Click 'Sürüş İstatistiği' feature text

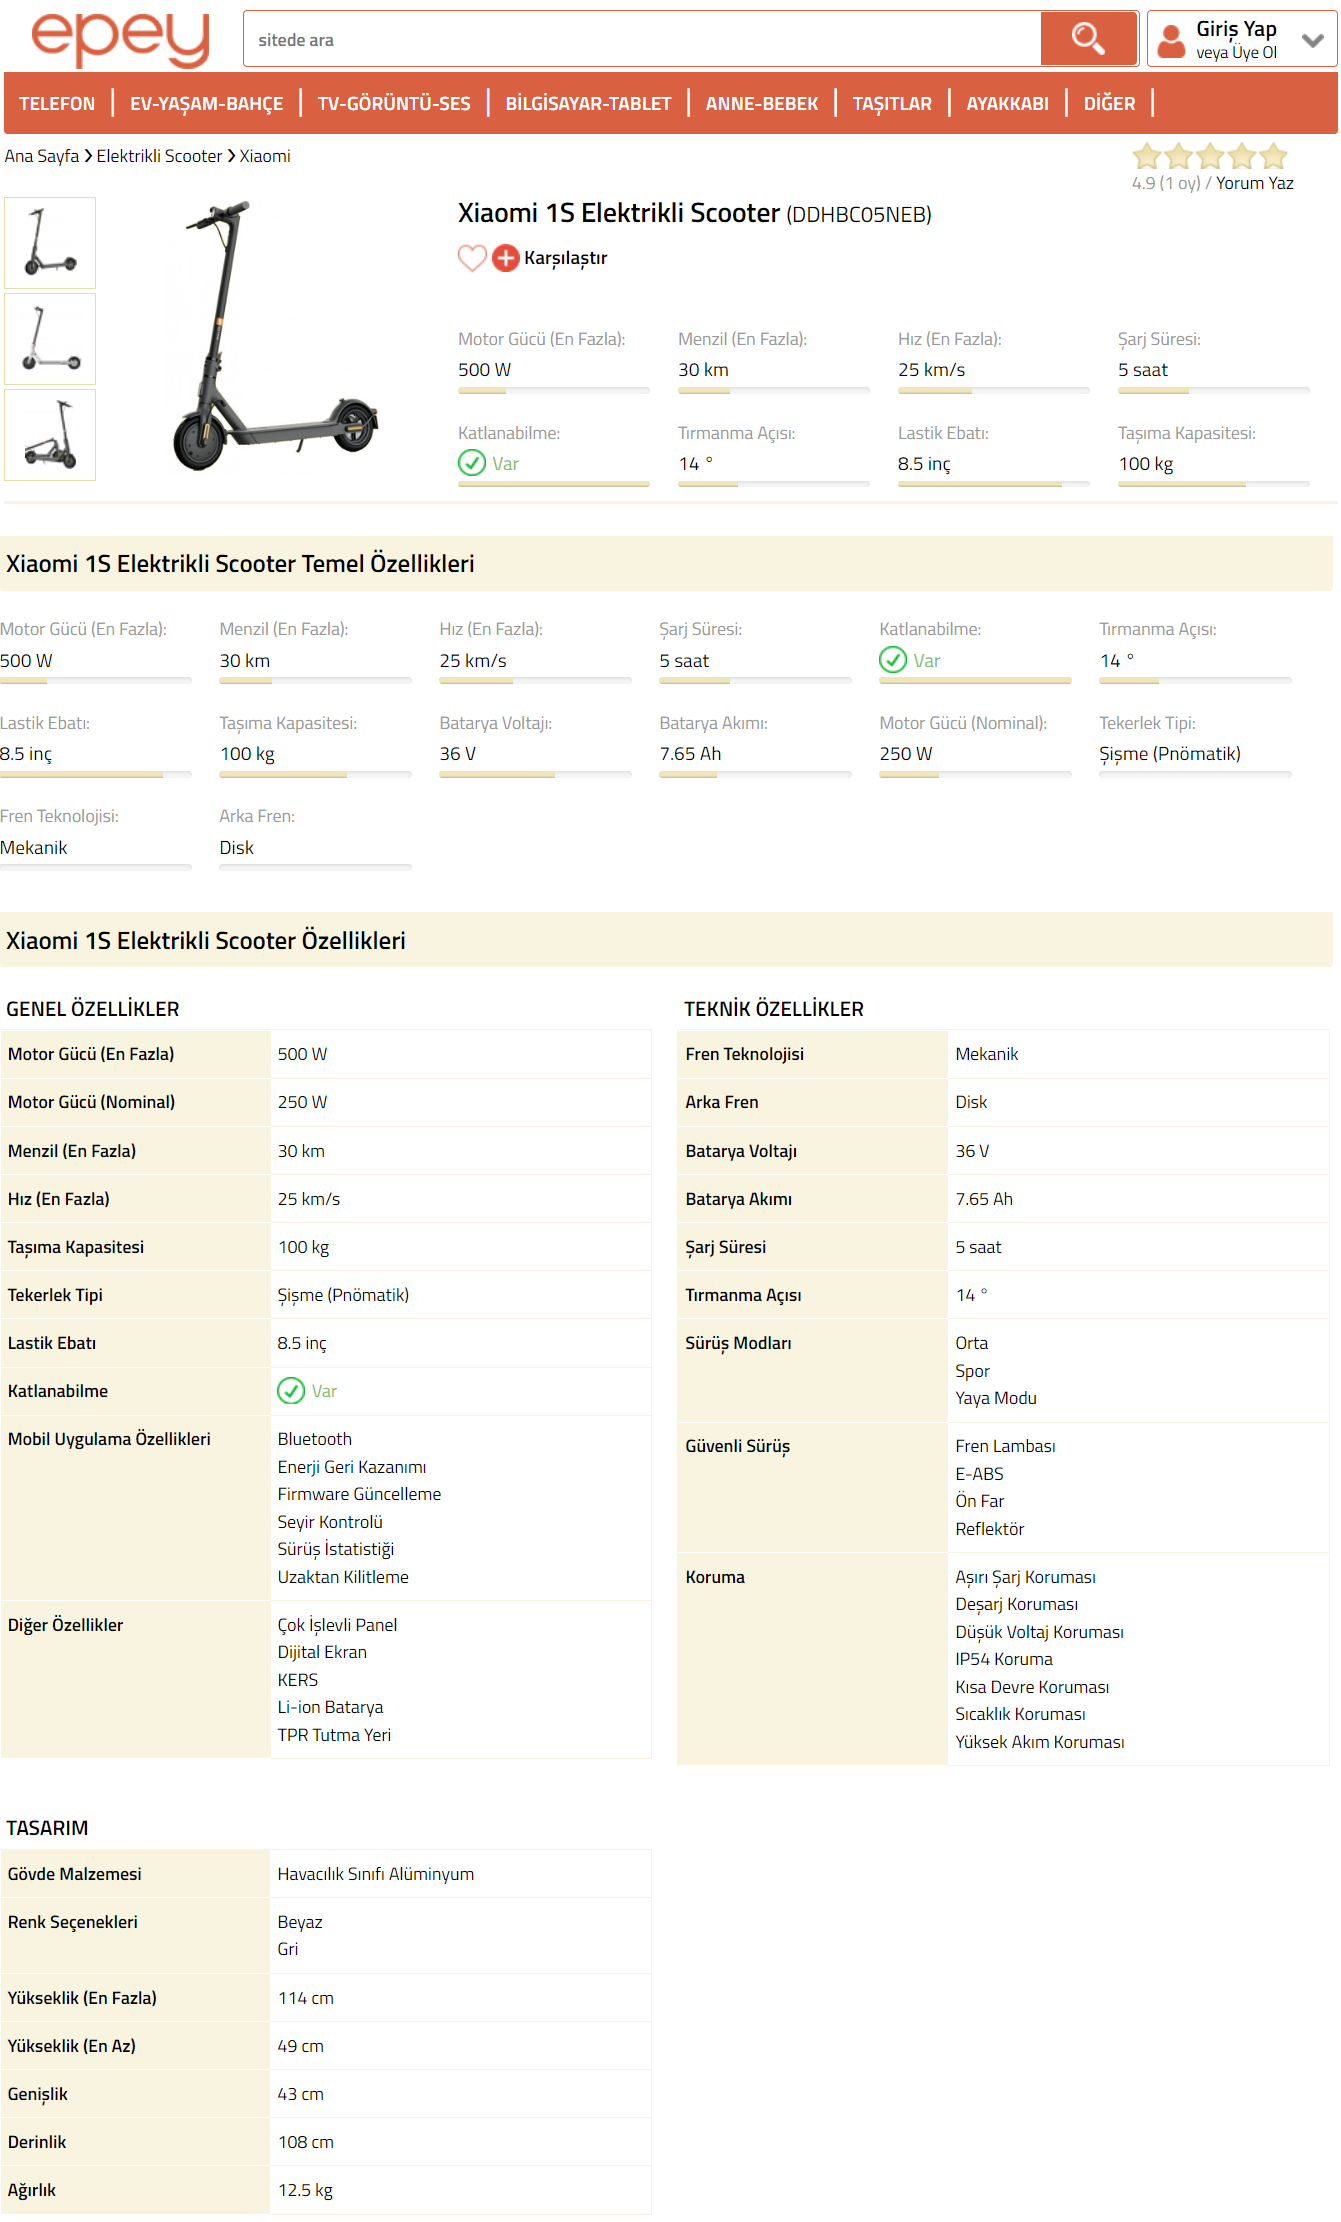coord(336,1549)
